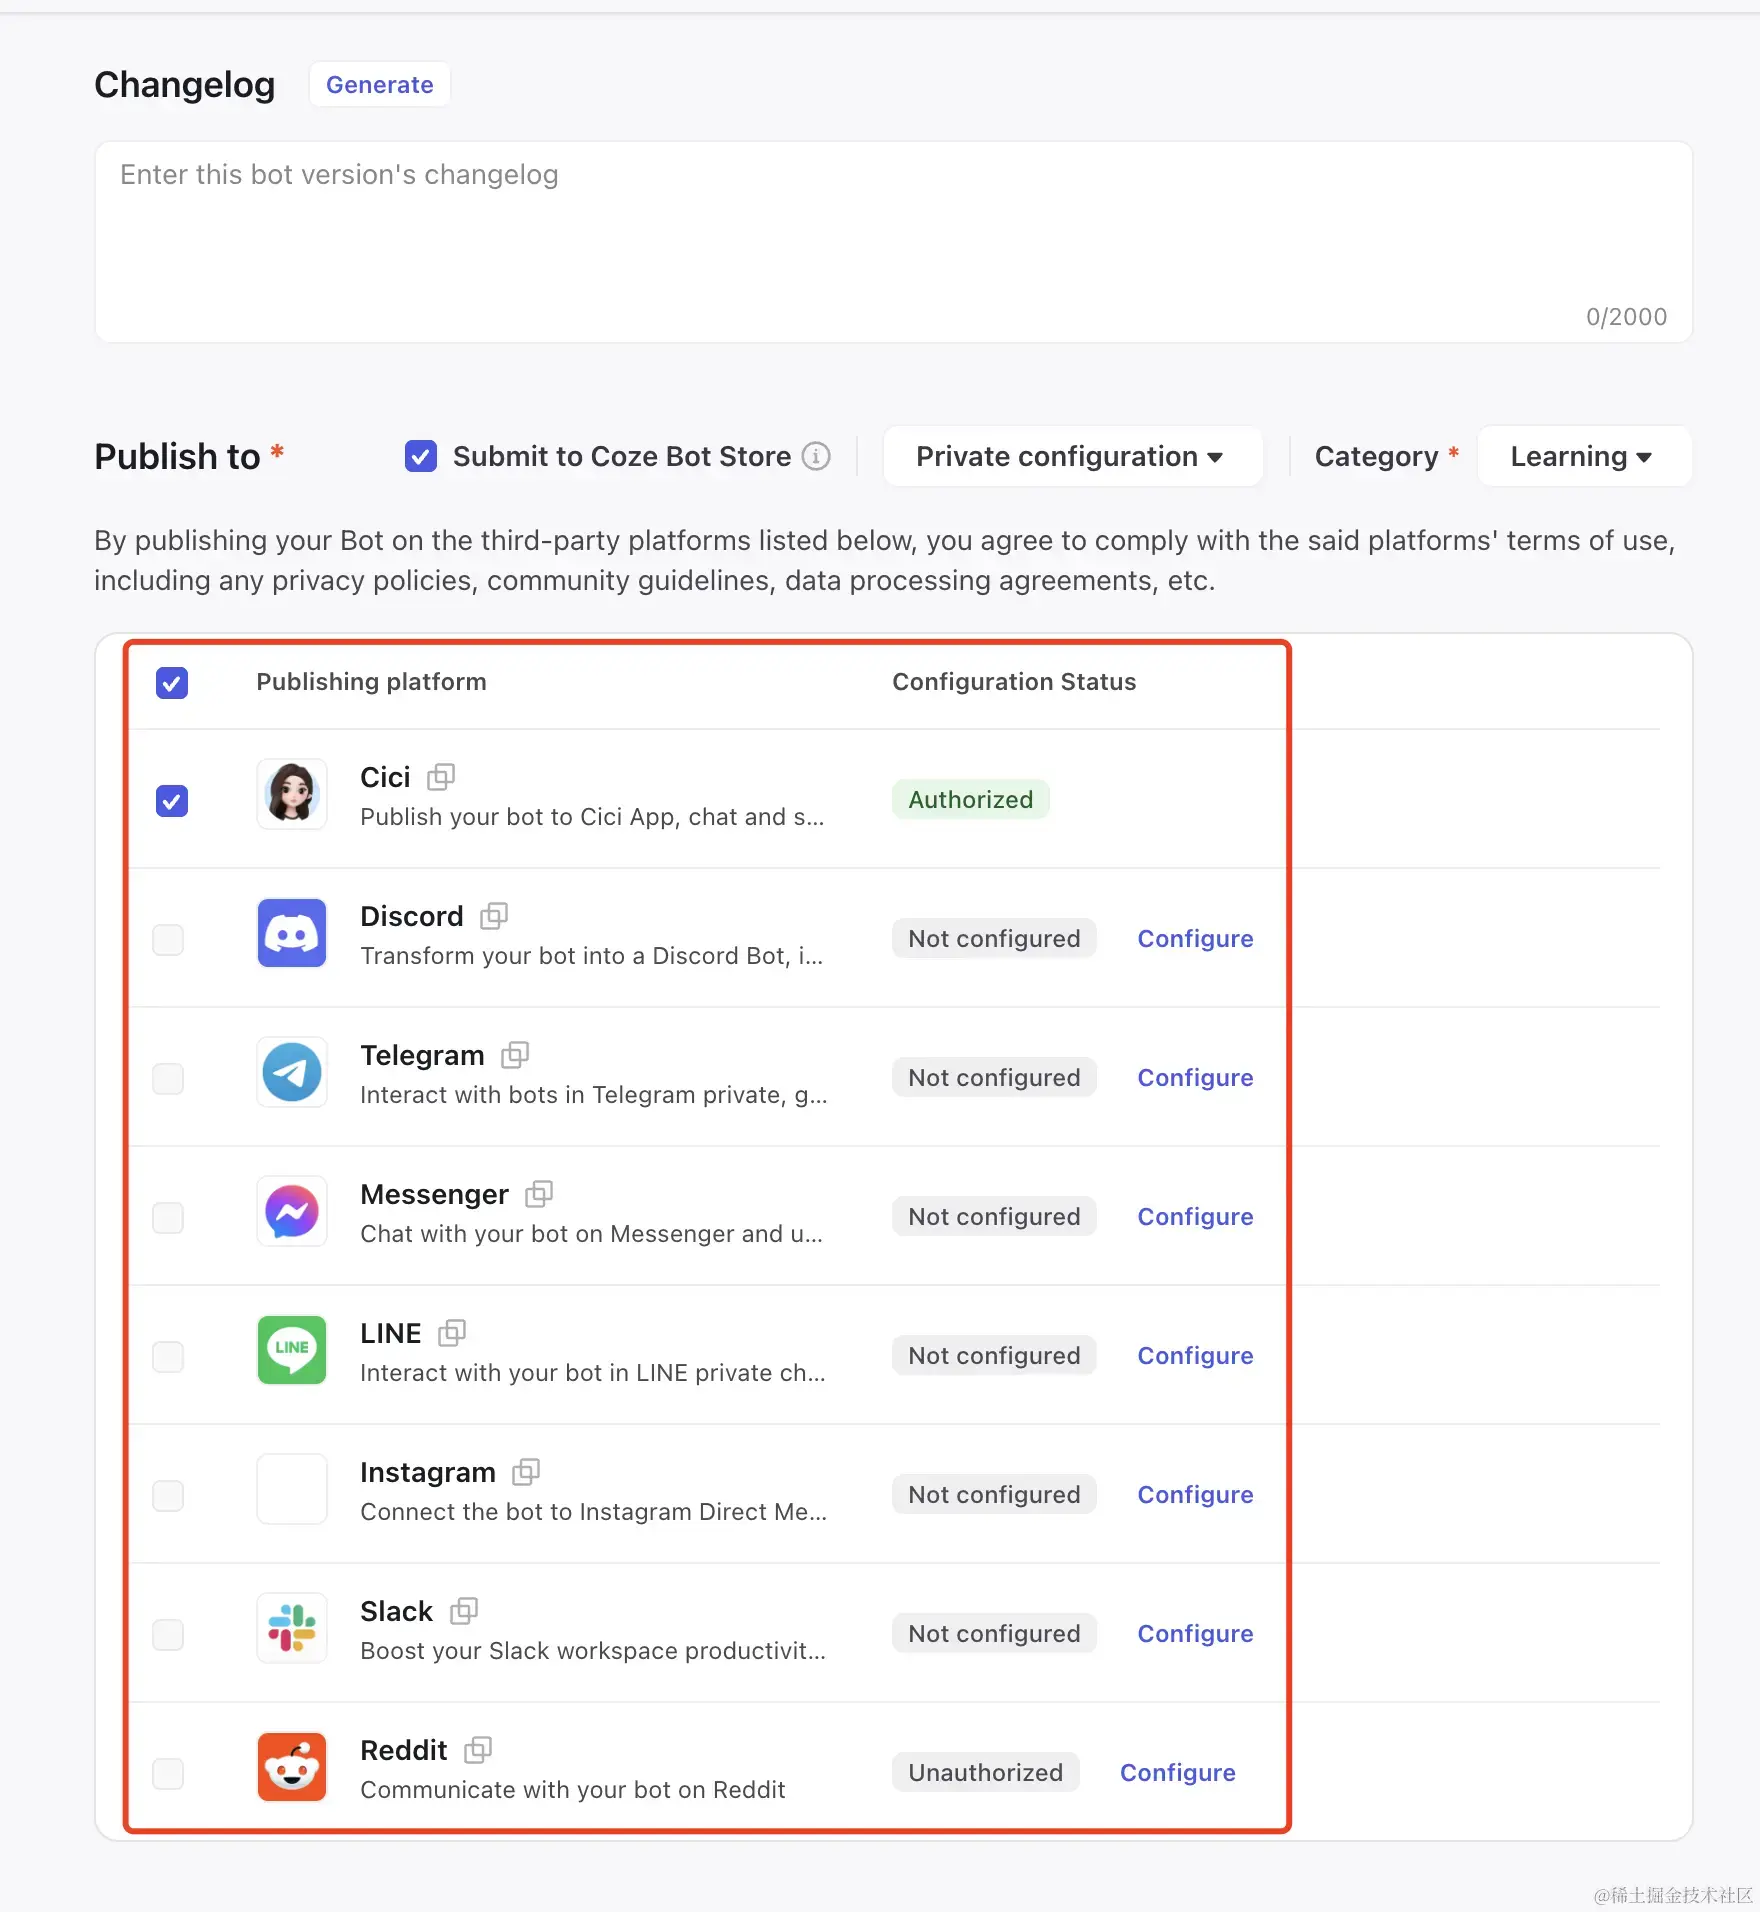Check the Discord platform checkbox
1760x1912 pixels.
[x=168, y=940]
